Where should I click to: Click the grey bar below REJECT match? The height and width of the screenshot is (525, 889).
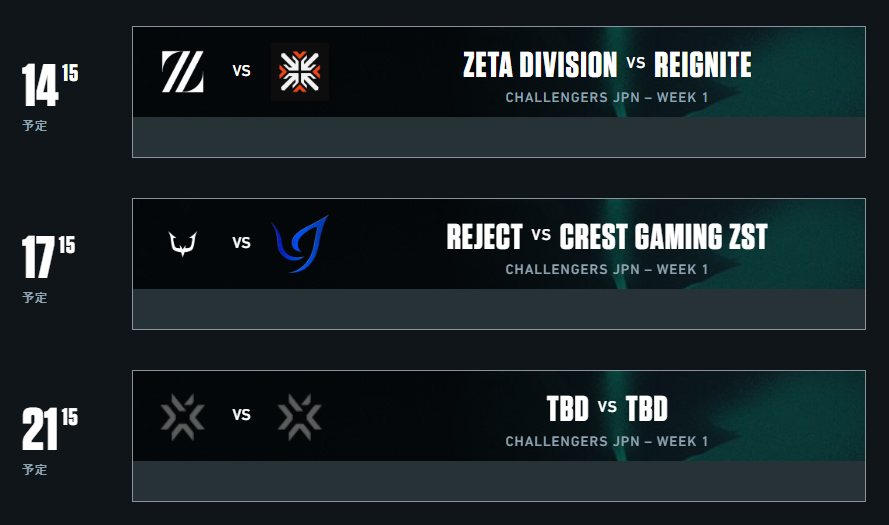pyautogui.click(x=499, y=309)
